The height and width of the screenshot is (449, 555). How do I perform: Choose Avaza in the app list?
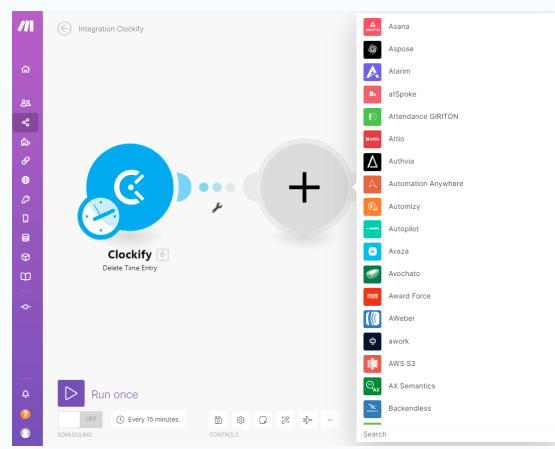[457, 252]
